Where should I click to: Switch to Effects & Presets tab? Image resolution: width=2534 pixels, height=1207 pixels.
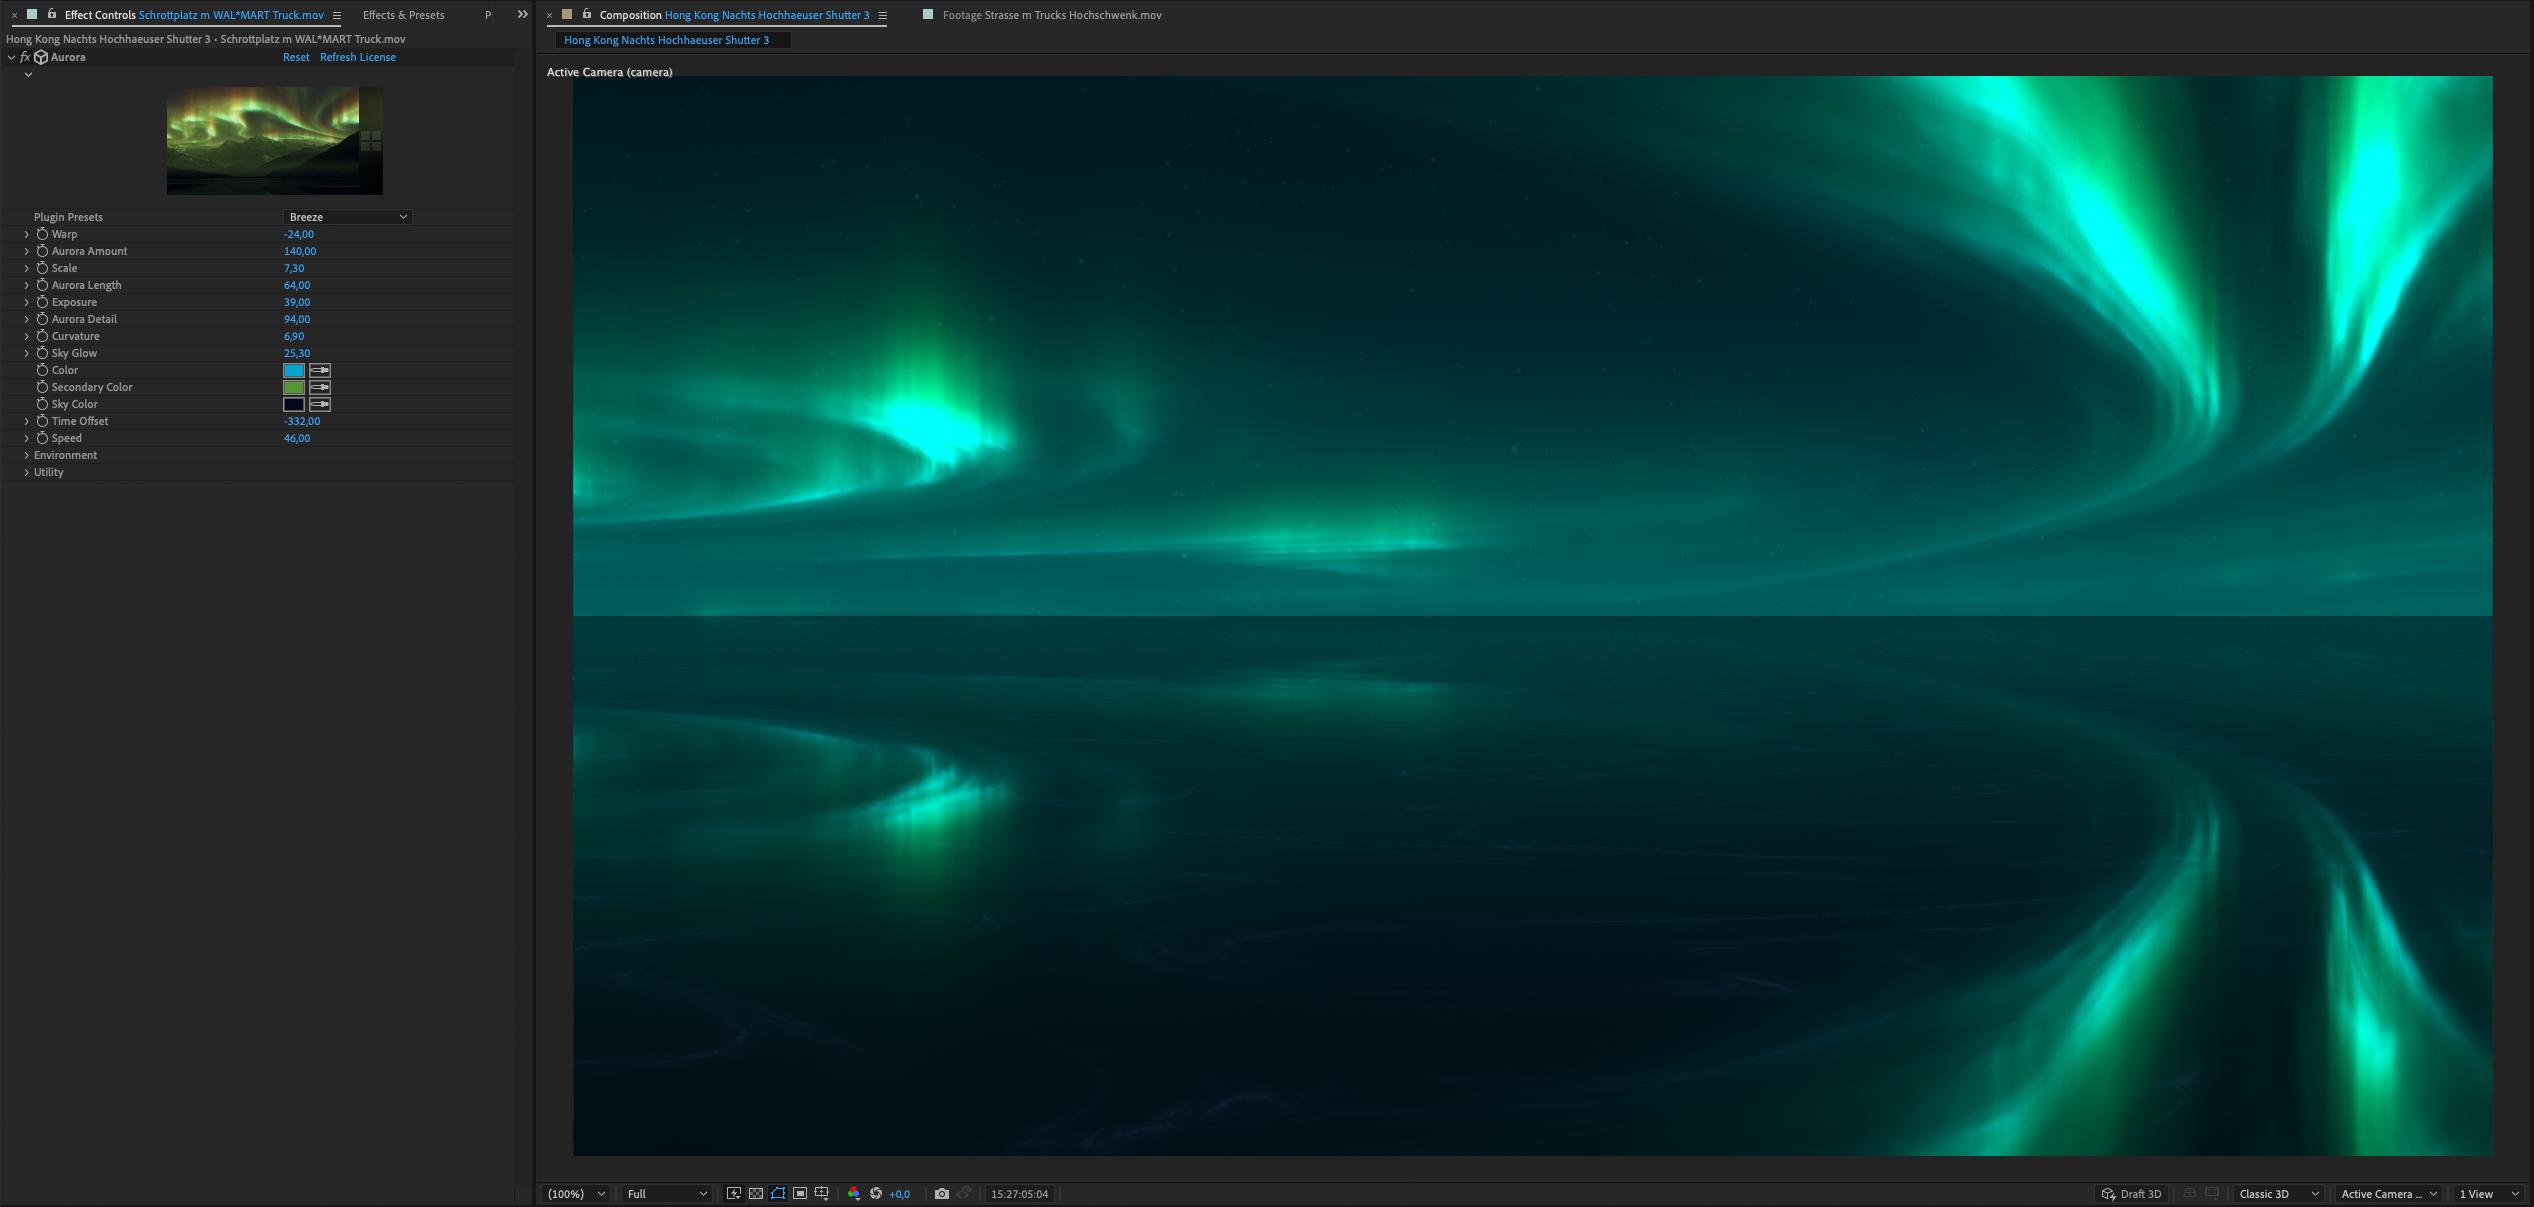[x=403, y=15]
